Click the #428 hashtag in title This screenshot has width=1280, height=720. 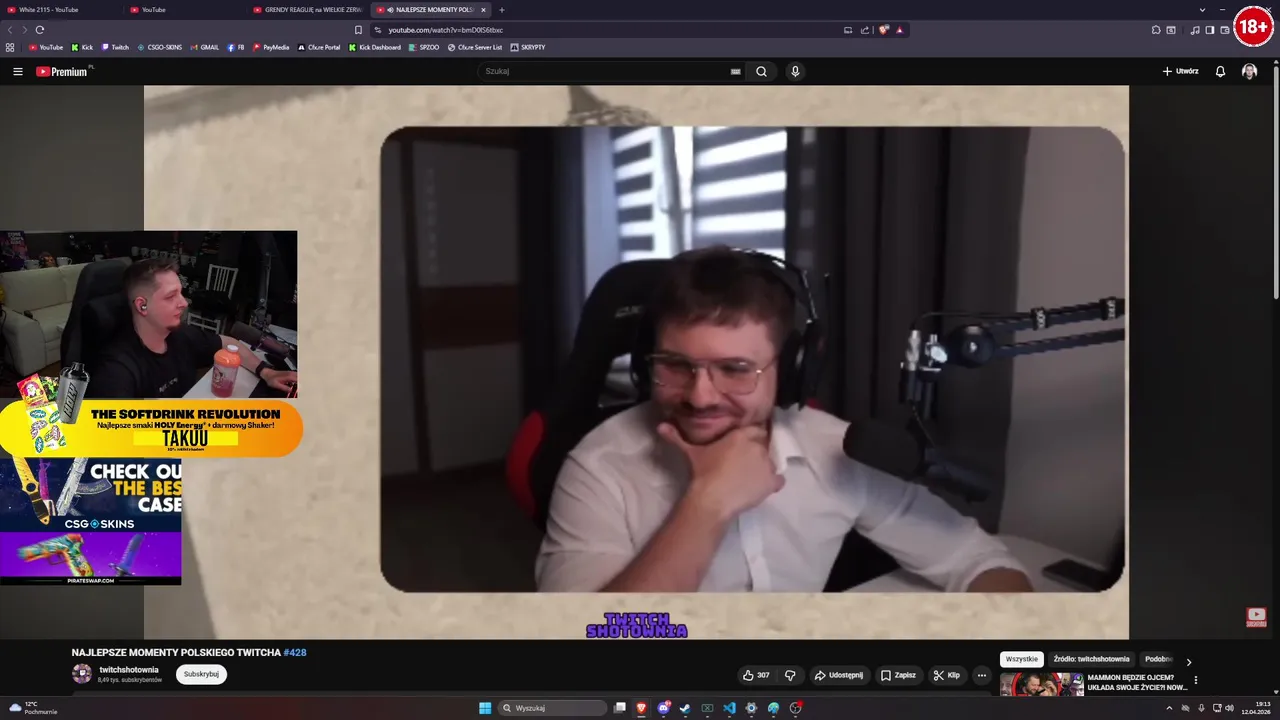click(295, 652)
